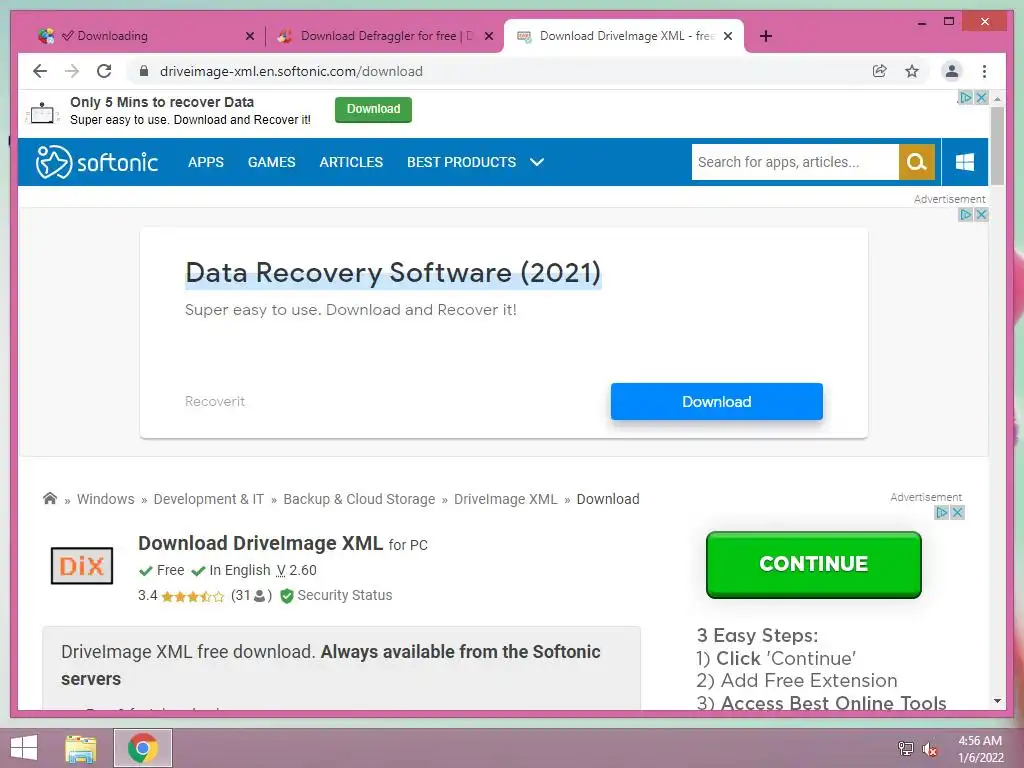Click the Recoverit advertiser label
Screen dimensions: 1024x768
215,402
